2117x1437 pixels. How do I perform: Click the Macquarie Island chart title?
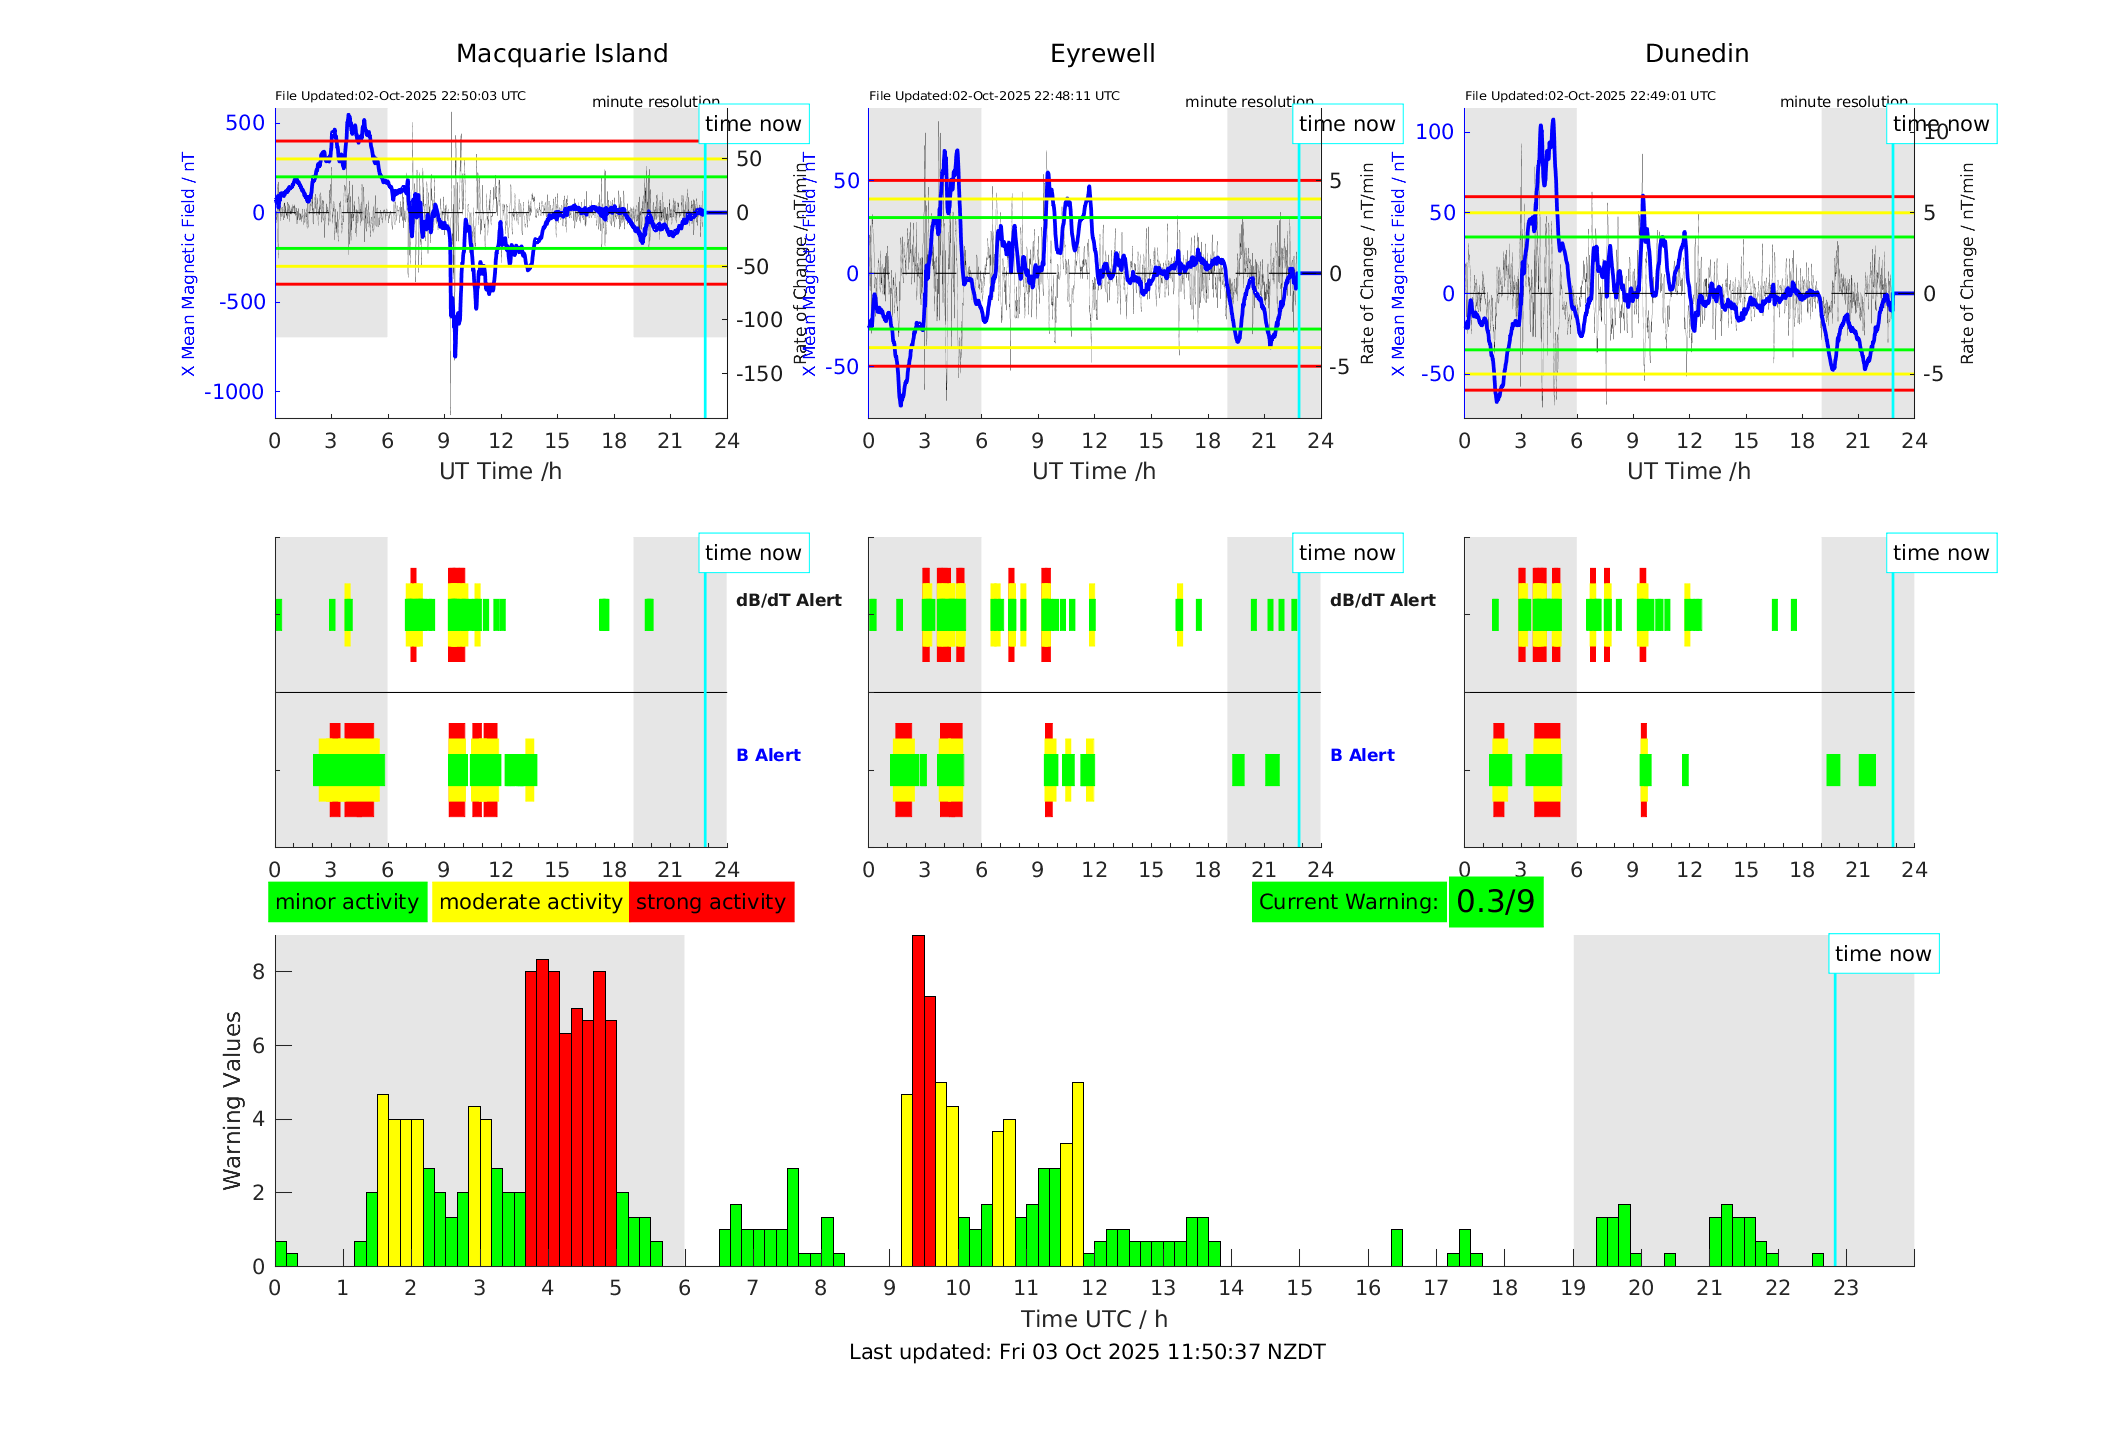[562, 54]
